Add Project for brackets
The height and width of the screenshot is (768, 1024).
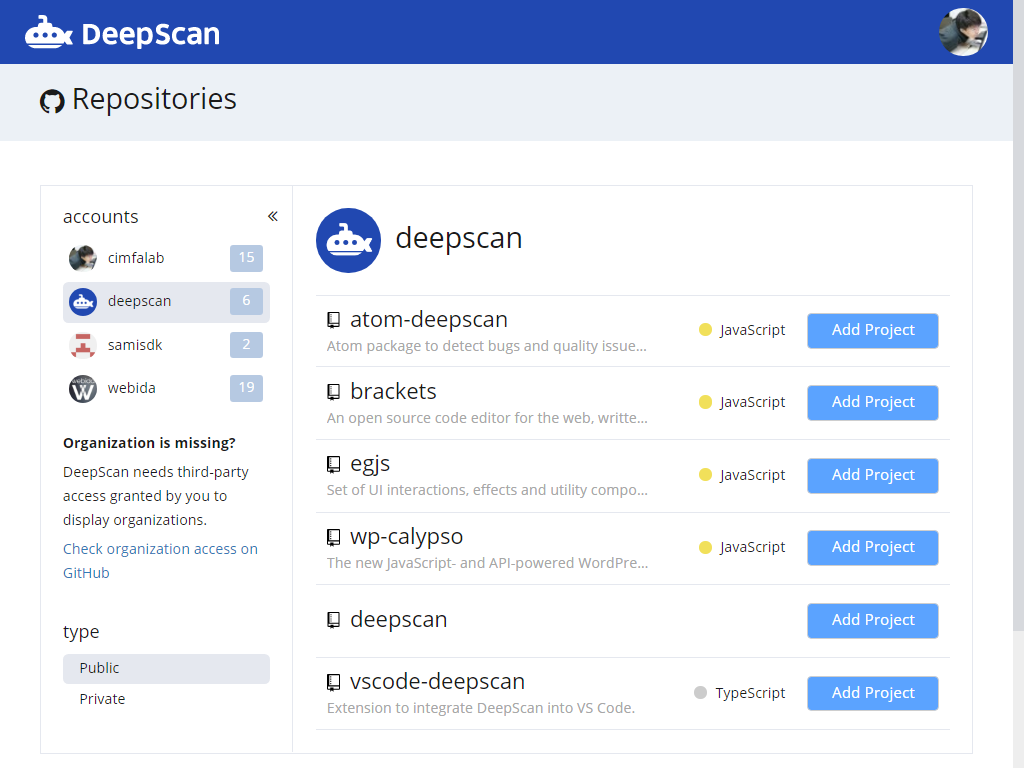click(872, 402)
